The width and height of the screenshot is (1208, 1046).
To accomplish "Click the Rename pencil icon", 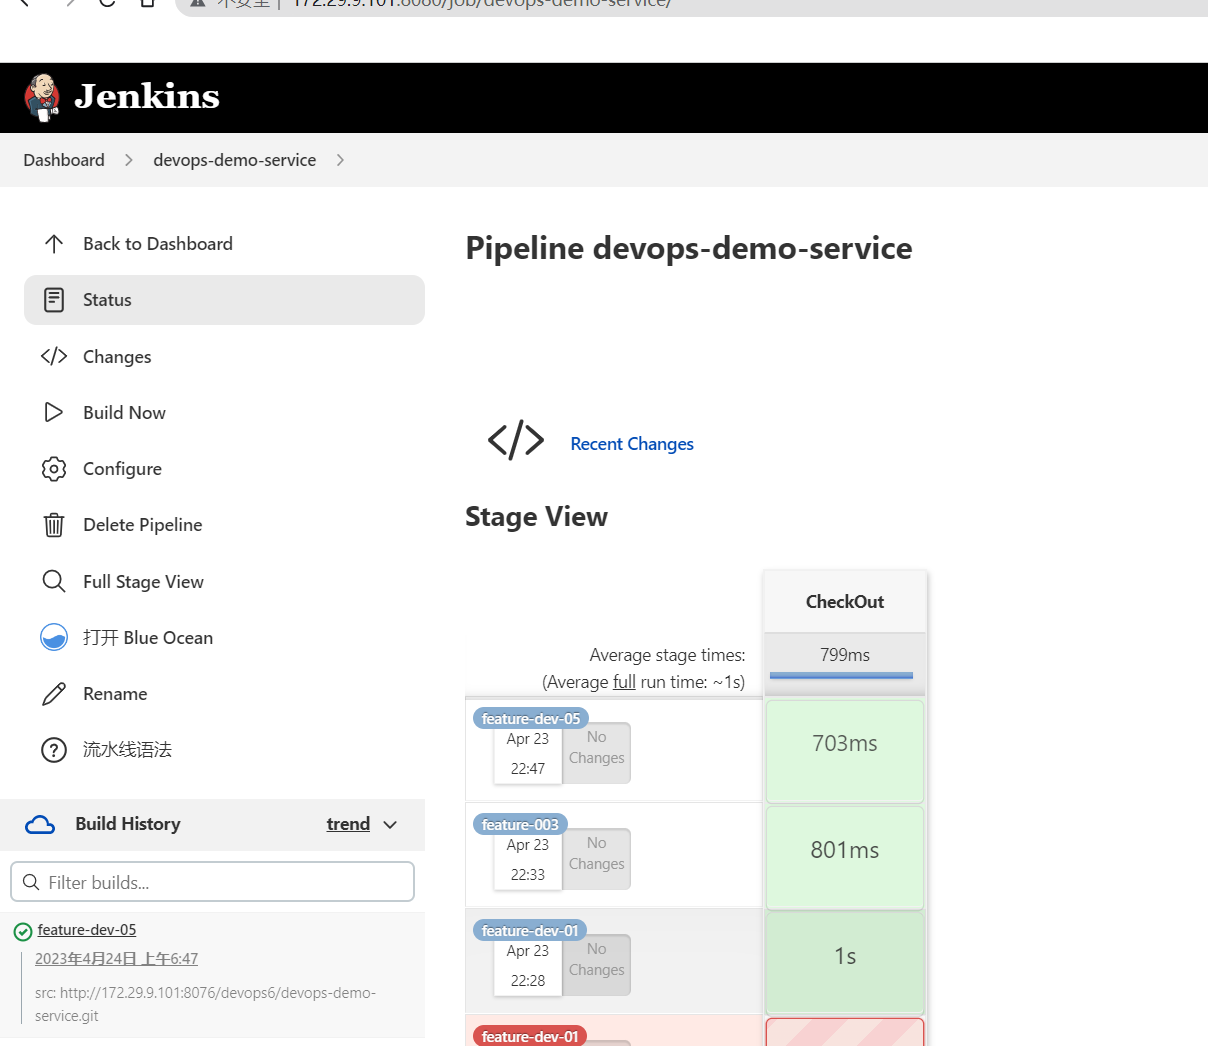I will pyautogui.click(x=54, y=694).
